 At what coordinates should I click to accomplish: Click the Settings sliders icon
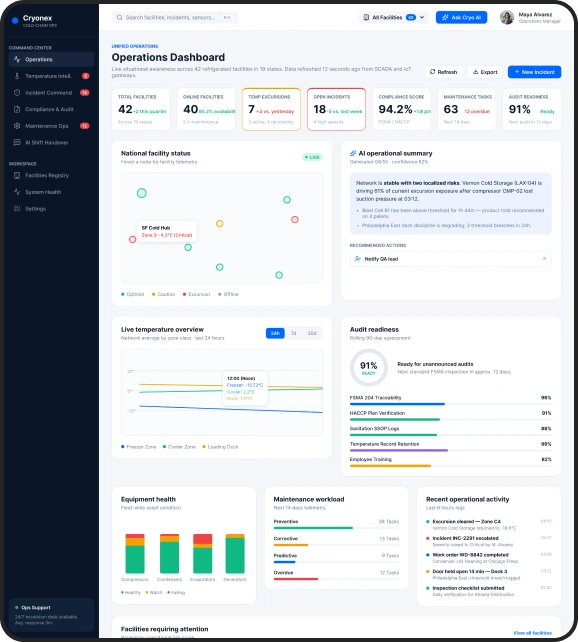17,209
